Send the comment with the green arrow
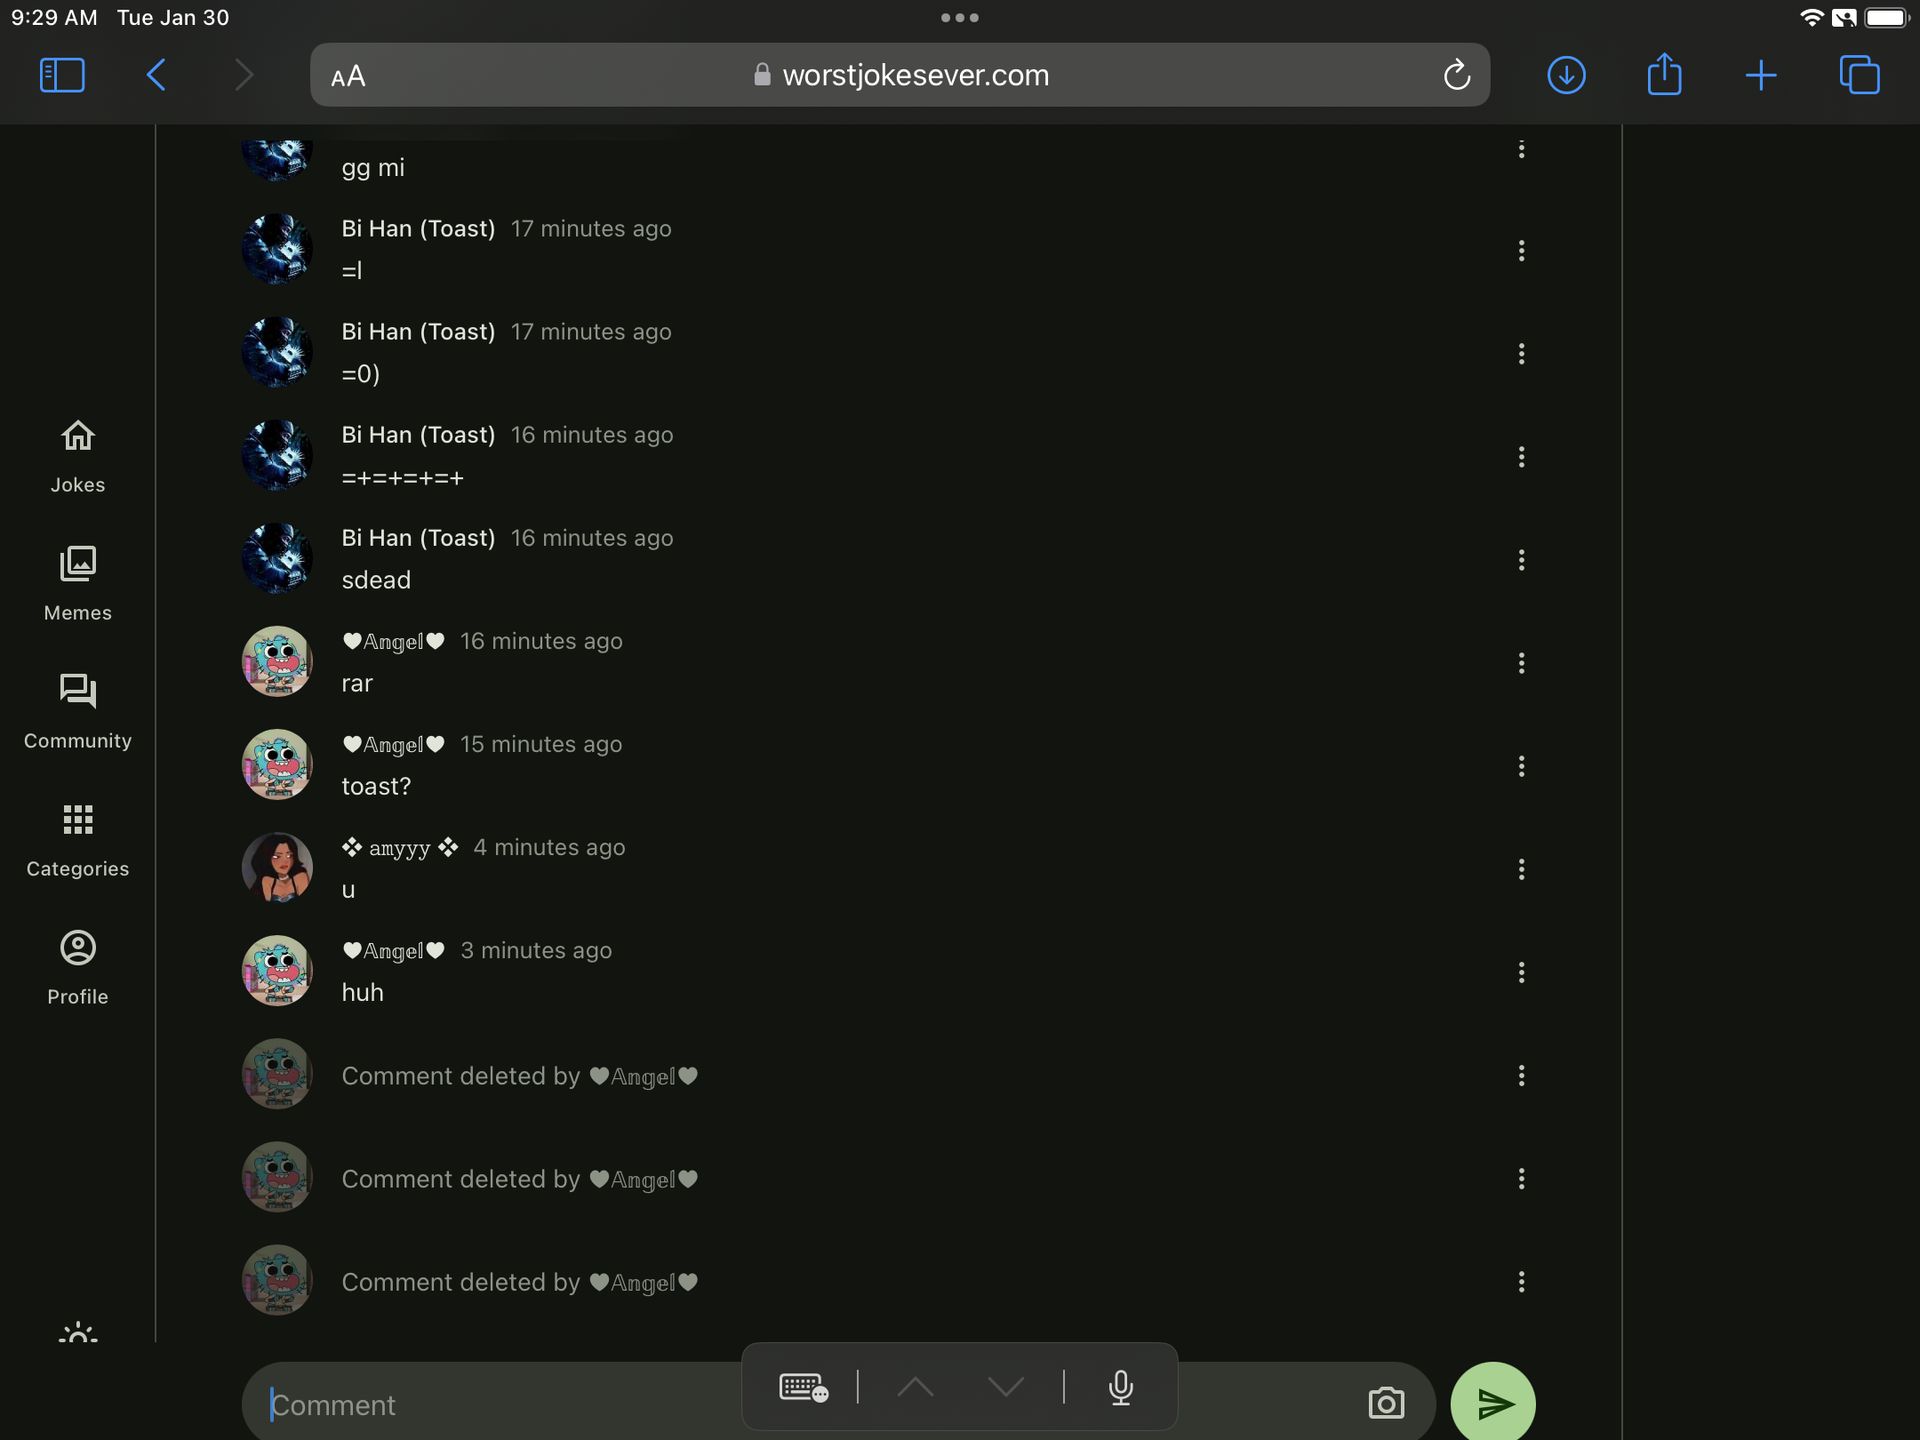The image size is (1920, 1440). 1492,1403
